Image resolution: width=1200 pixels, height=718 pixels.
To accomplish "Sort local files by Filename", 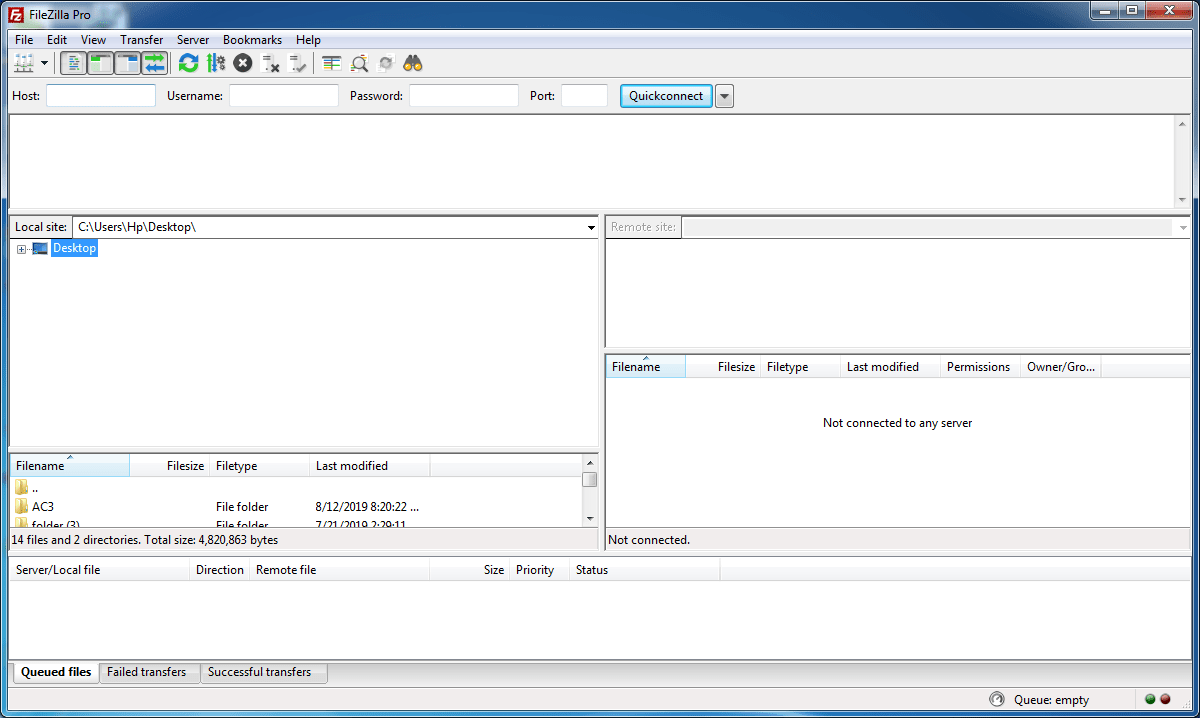I will click(x=69, y=466).
